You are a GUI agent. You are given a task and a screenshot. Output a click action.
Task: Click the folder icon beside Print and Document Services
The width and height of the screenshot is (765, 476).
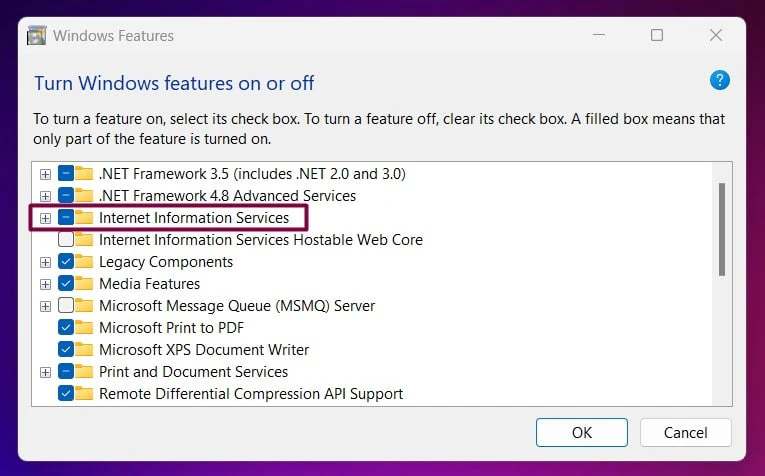84,371
